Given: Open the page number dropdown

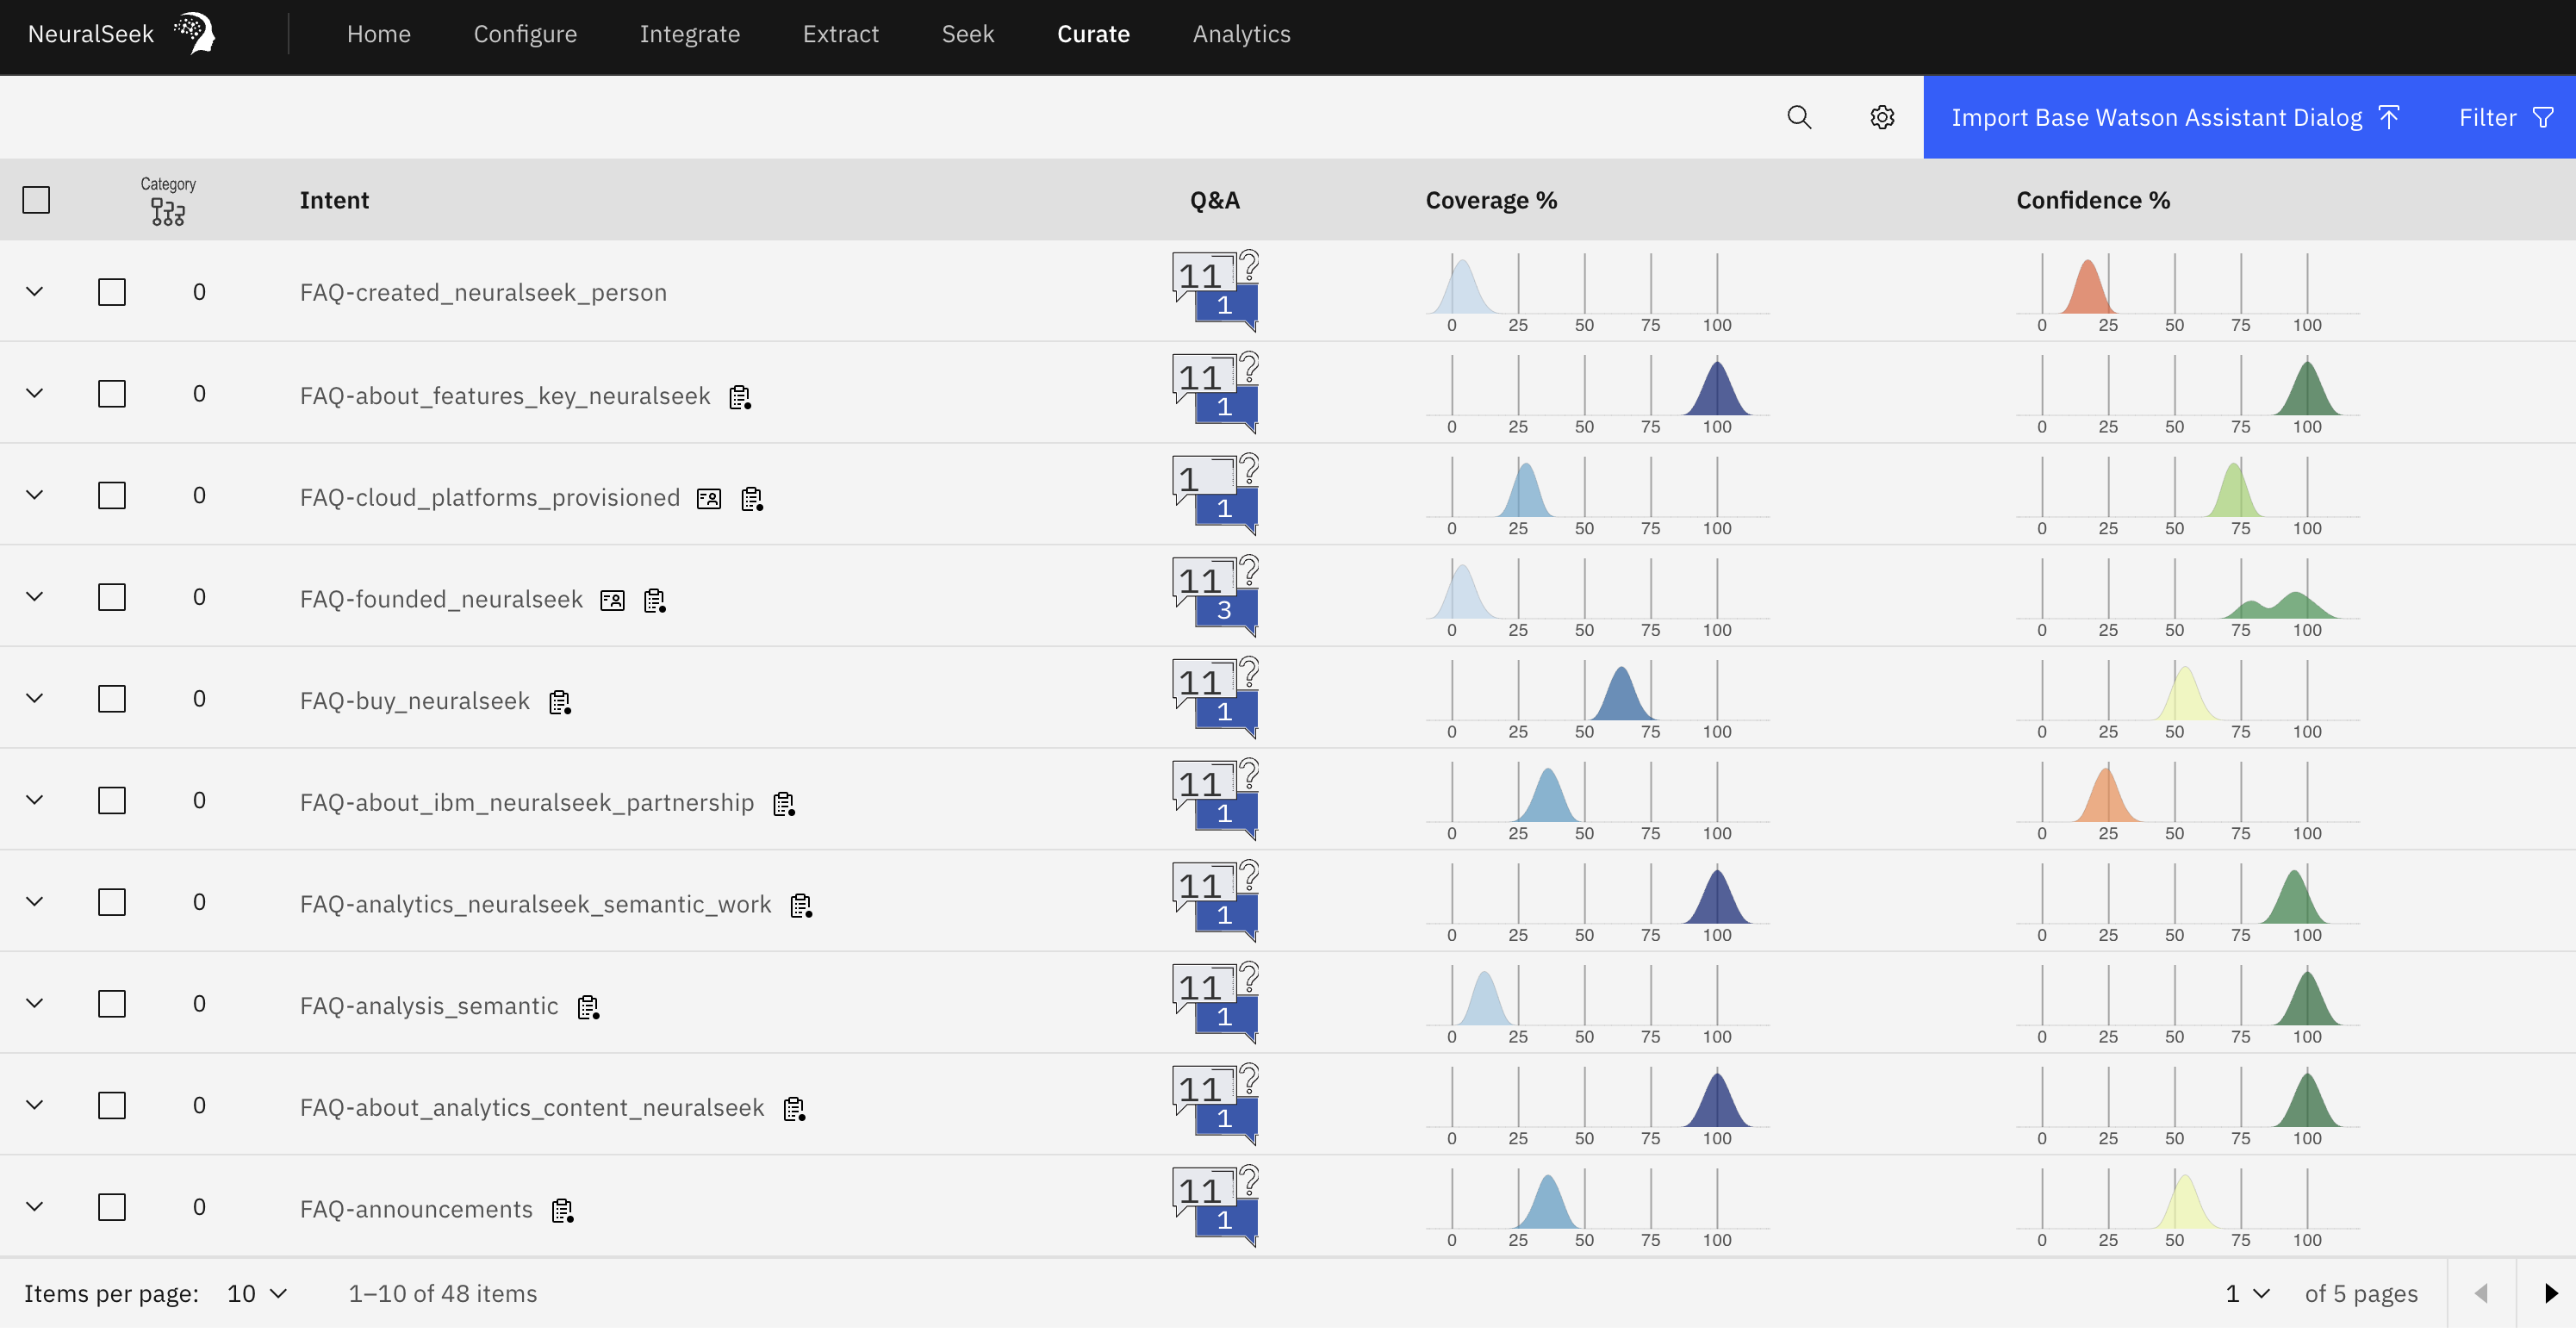Looking at the screenshot, I should tap(2246, 1294).
